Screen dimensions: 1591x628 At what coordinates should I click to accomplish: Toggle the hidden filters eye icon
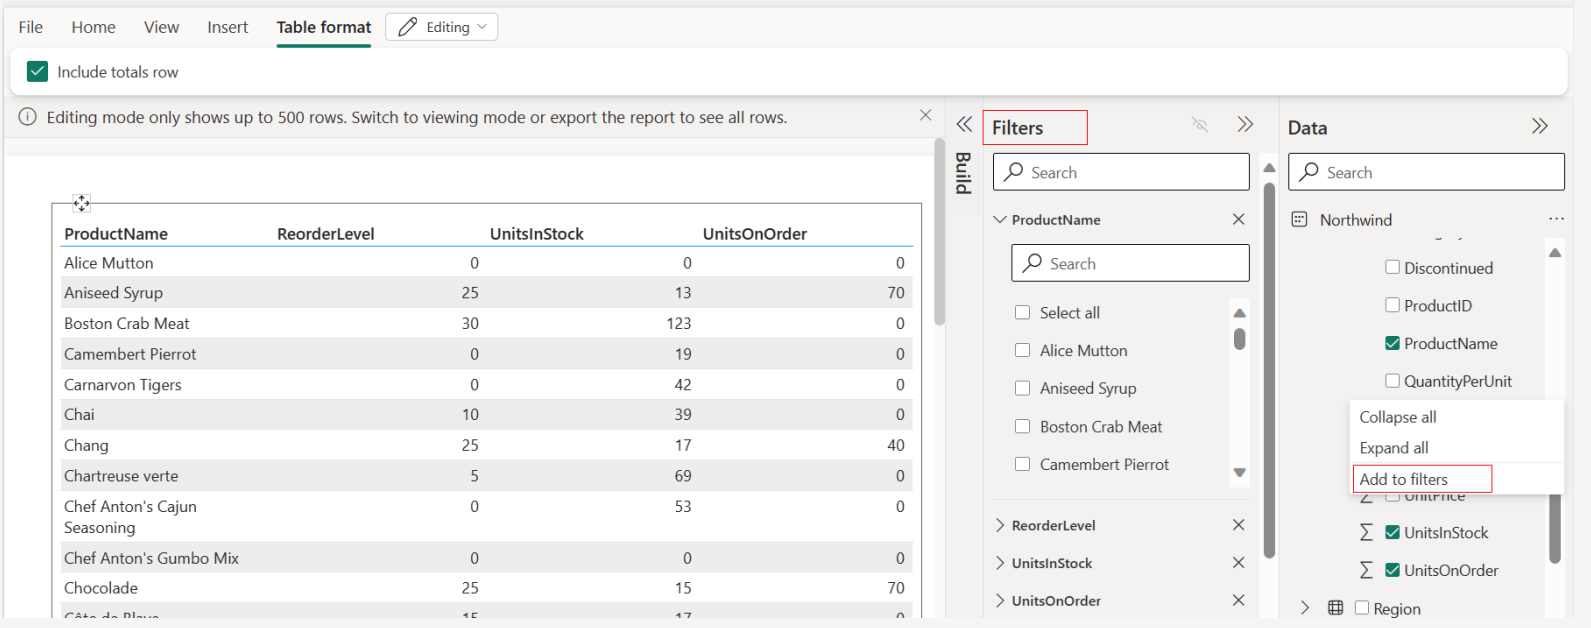click(x=1200, y=125)
